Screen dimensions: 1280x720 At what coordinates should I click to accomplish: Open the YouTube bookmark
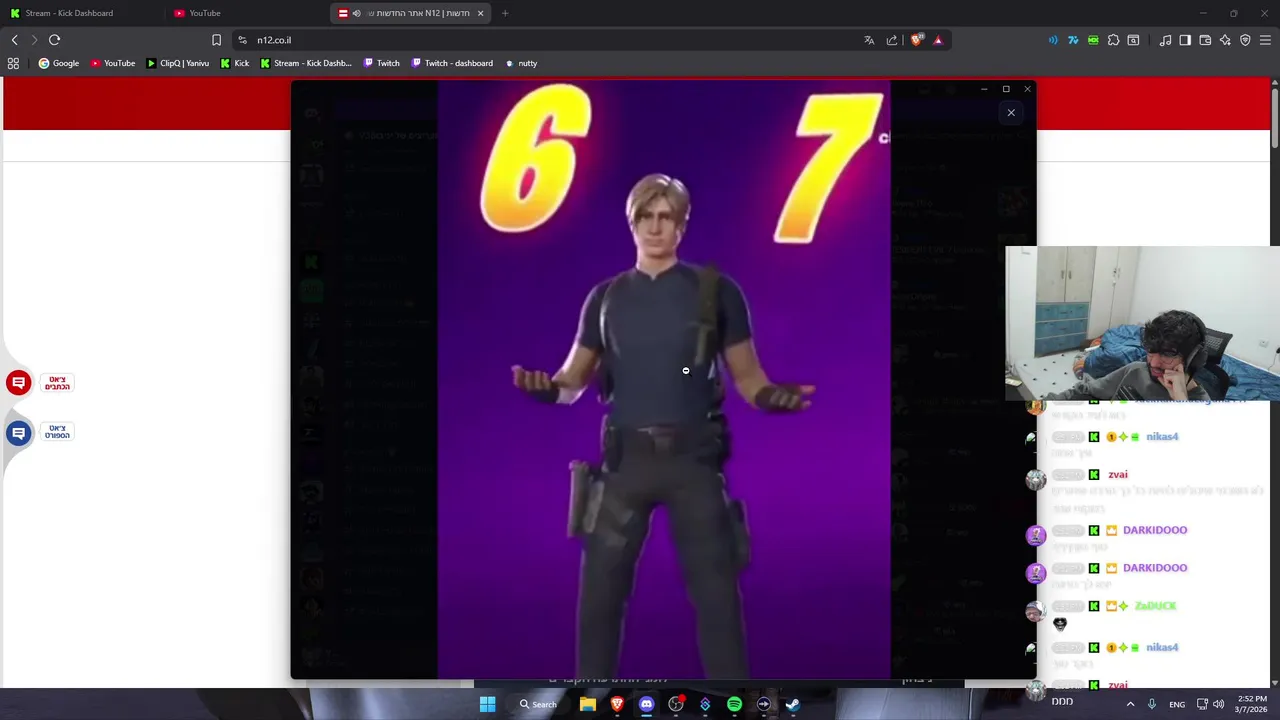click(113, 63)
